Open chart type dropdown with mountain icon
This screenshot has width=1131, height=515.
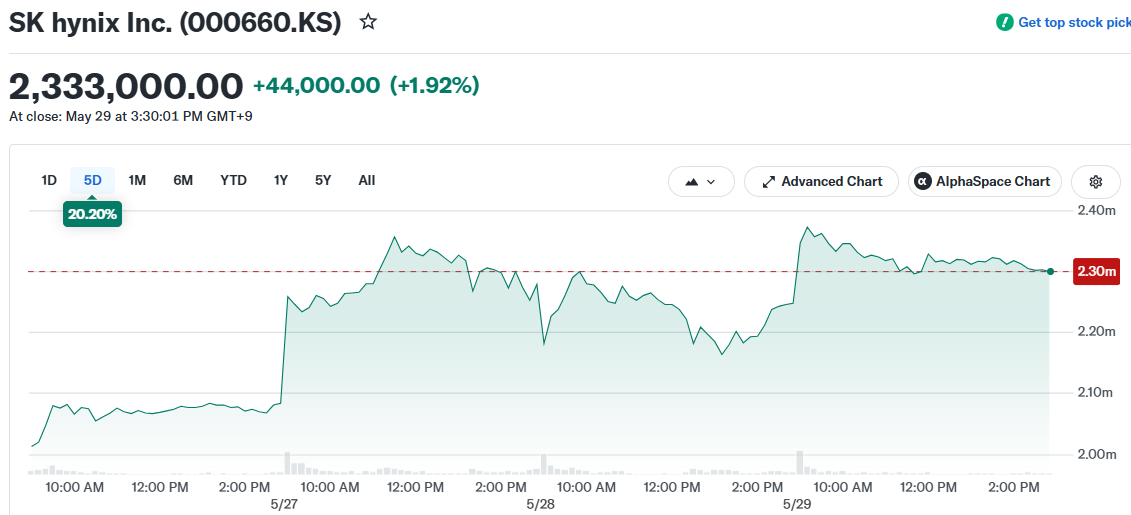(701, 182)
